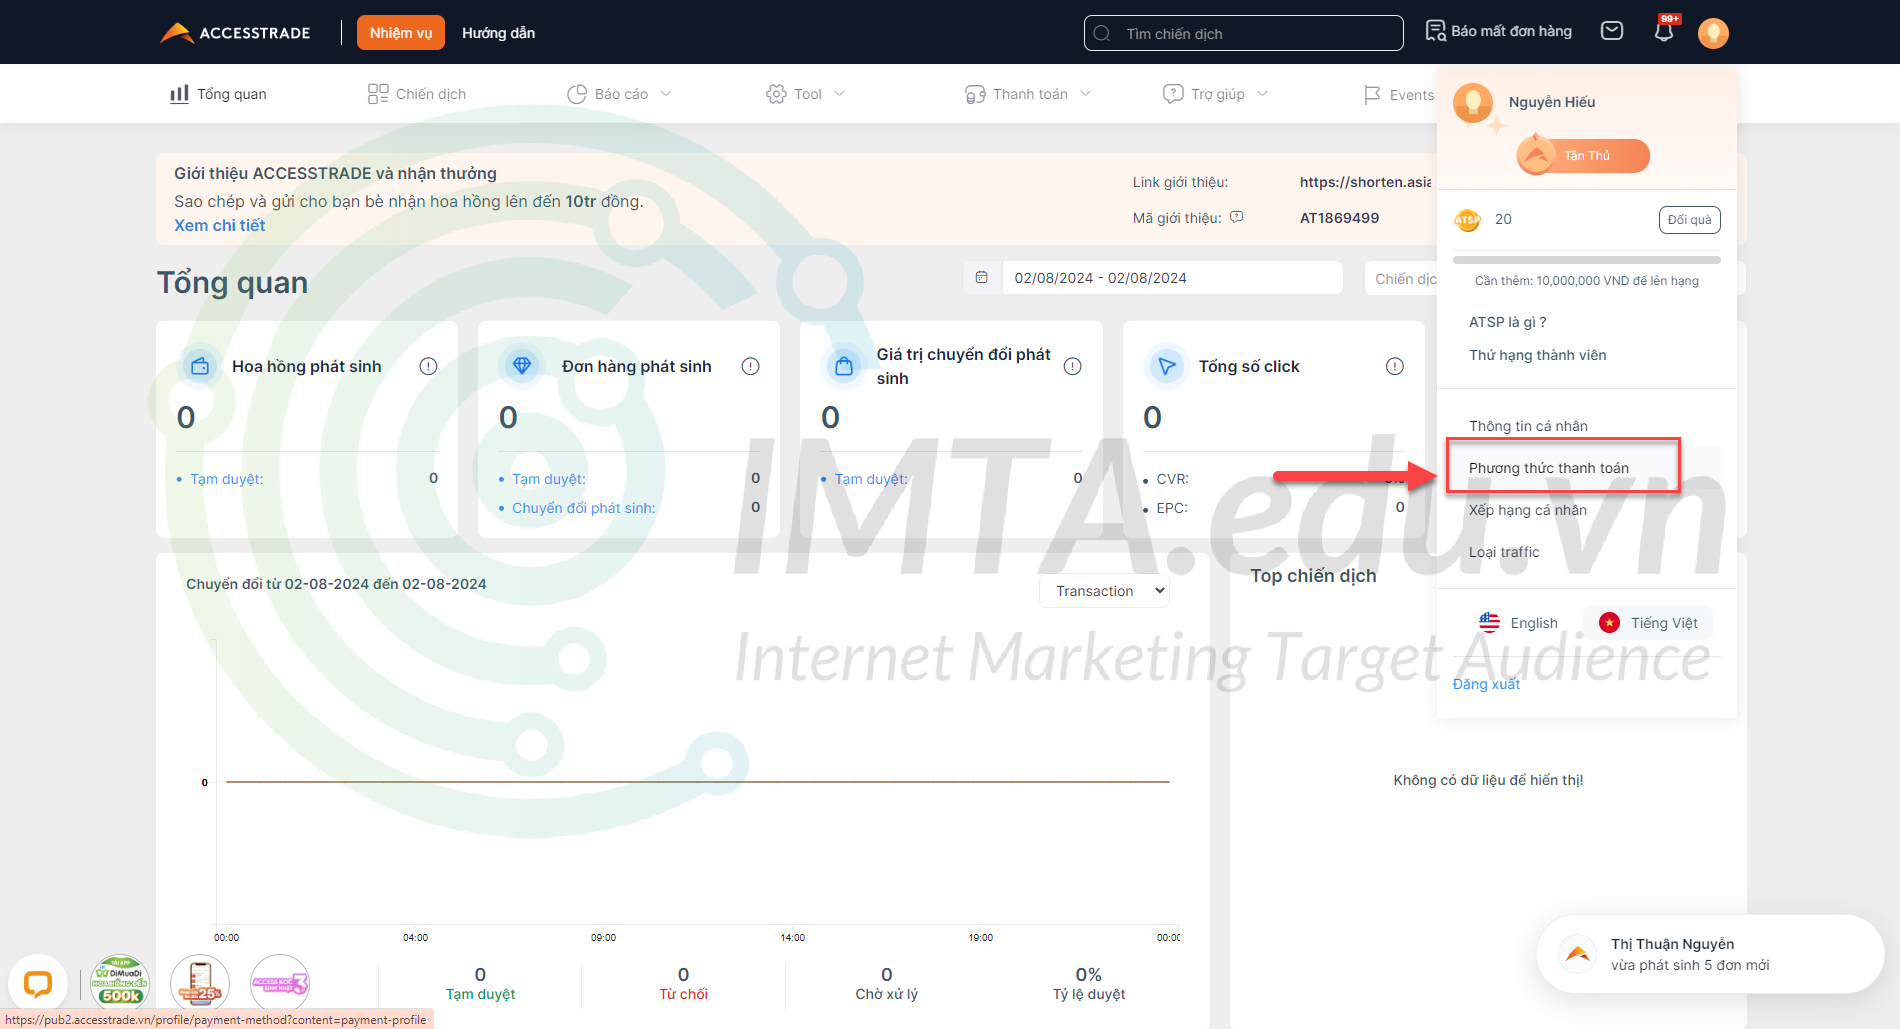The width and height of the screenshot is (1900, 1029).
Task: Focus the Tìm chiến dịch search field
Action: pos(1244,33)
